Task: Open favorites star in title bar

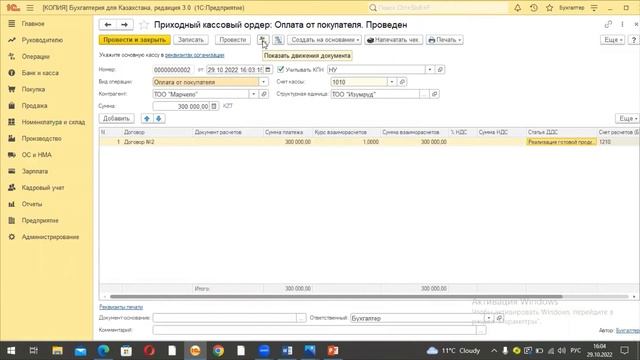Action: (x=549, y=8)
